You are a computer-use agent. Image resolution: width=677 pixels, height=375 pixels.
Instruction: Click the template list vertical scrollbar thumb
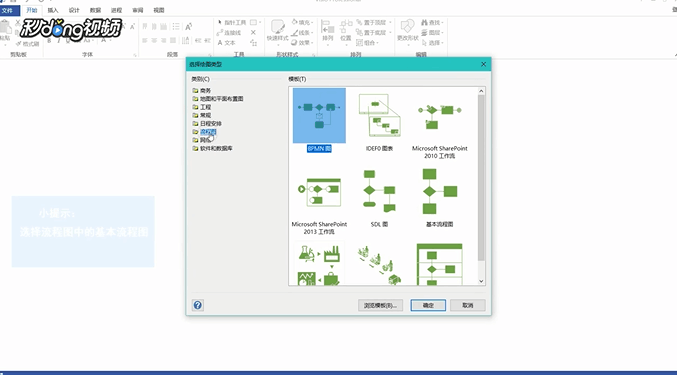click(481, 178)
